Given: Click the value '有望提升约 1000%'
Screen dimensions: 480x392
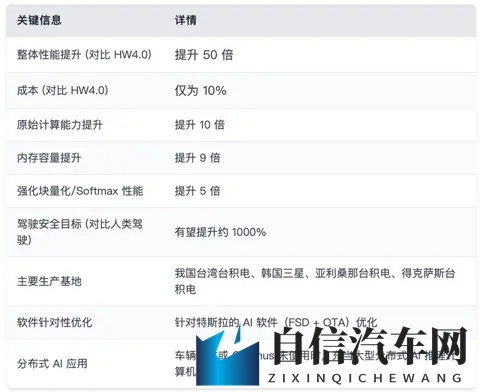Looking at the screenshot, I should pyautogui.click(x=220, y=232).
